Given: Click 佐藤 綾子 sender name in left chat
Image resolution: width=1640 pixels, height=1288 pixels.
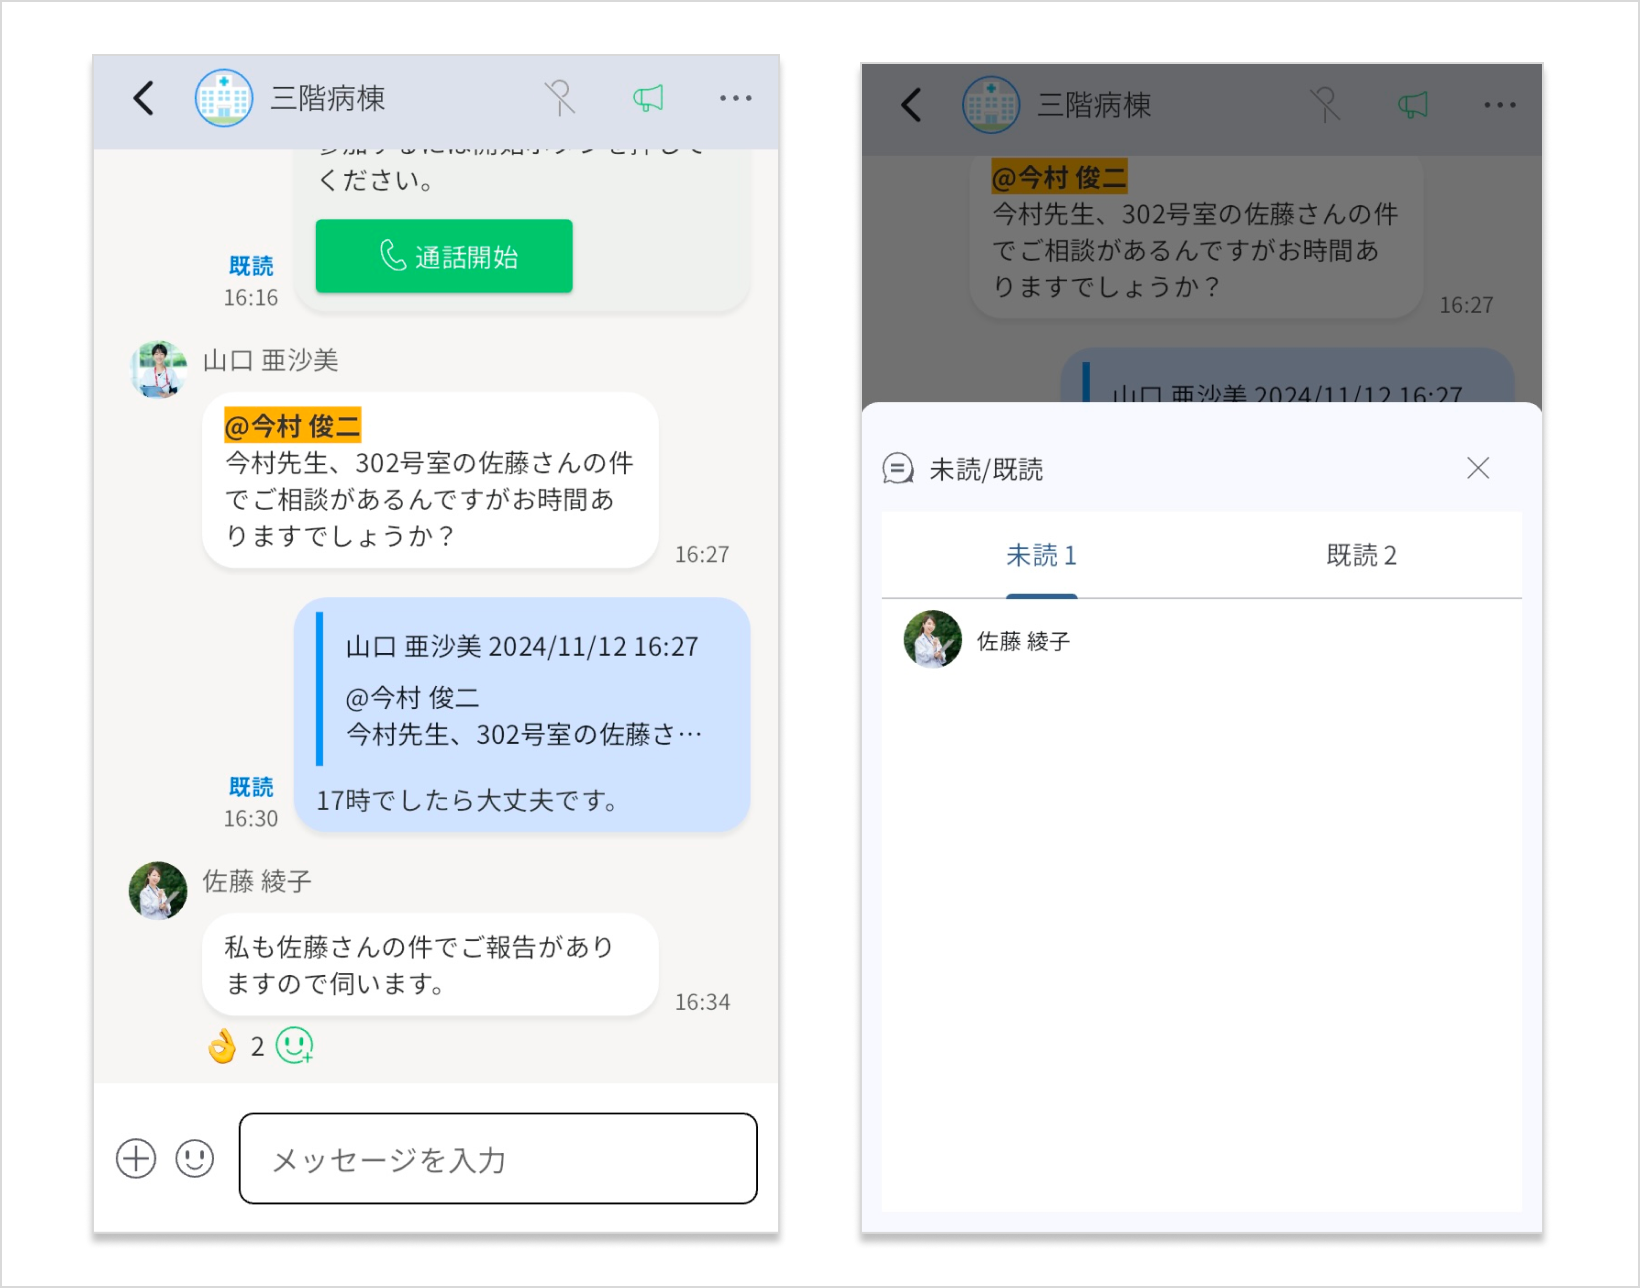Looking at the screenshot, I should [x=258, y=881].
